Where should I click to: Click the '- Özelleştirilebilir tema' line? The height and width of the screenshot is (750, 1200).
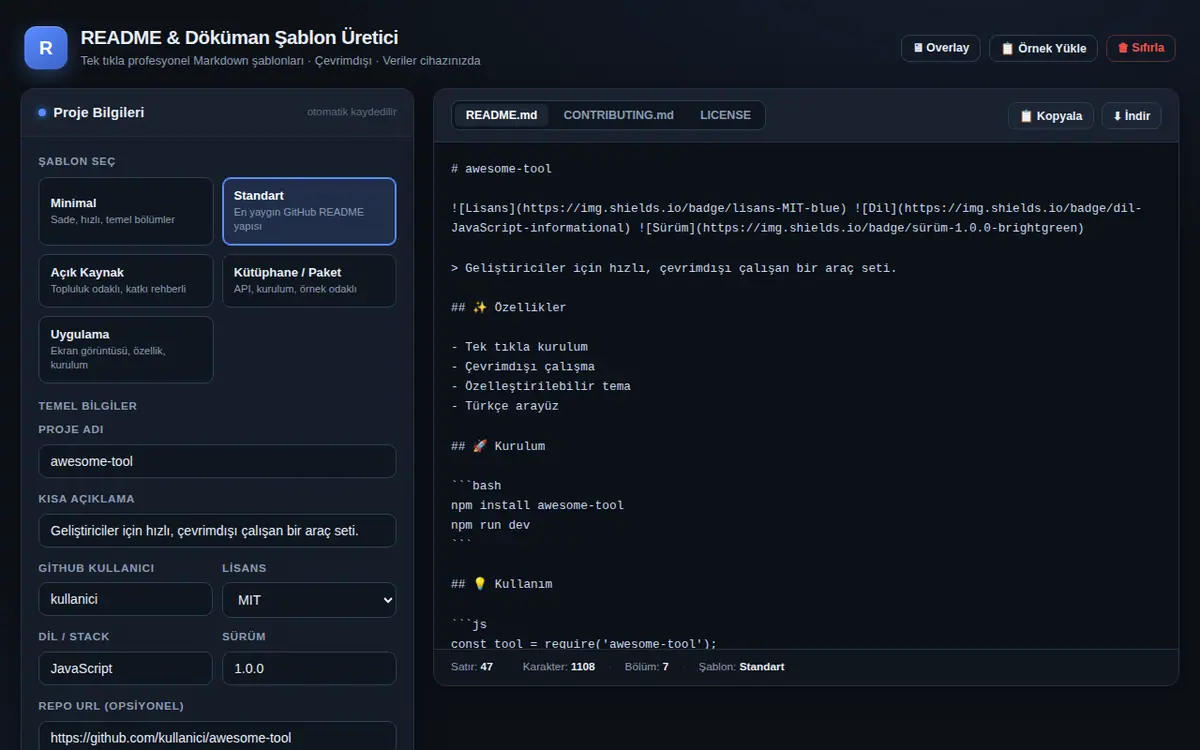click(541, 386)
